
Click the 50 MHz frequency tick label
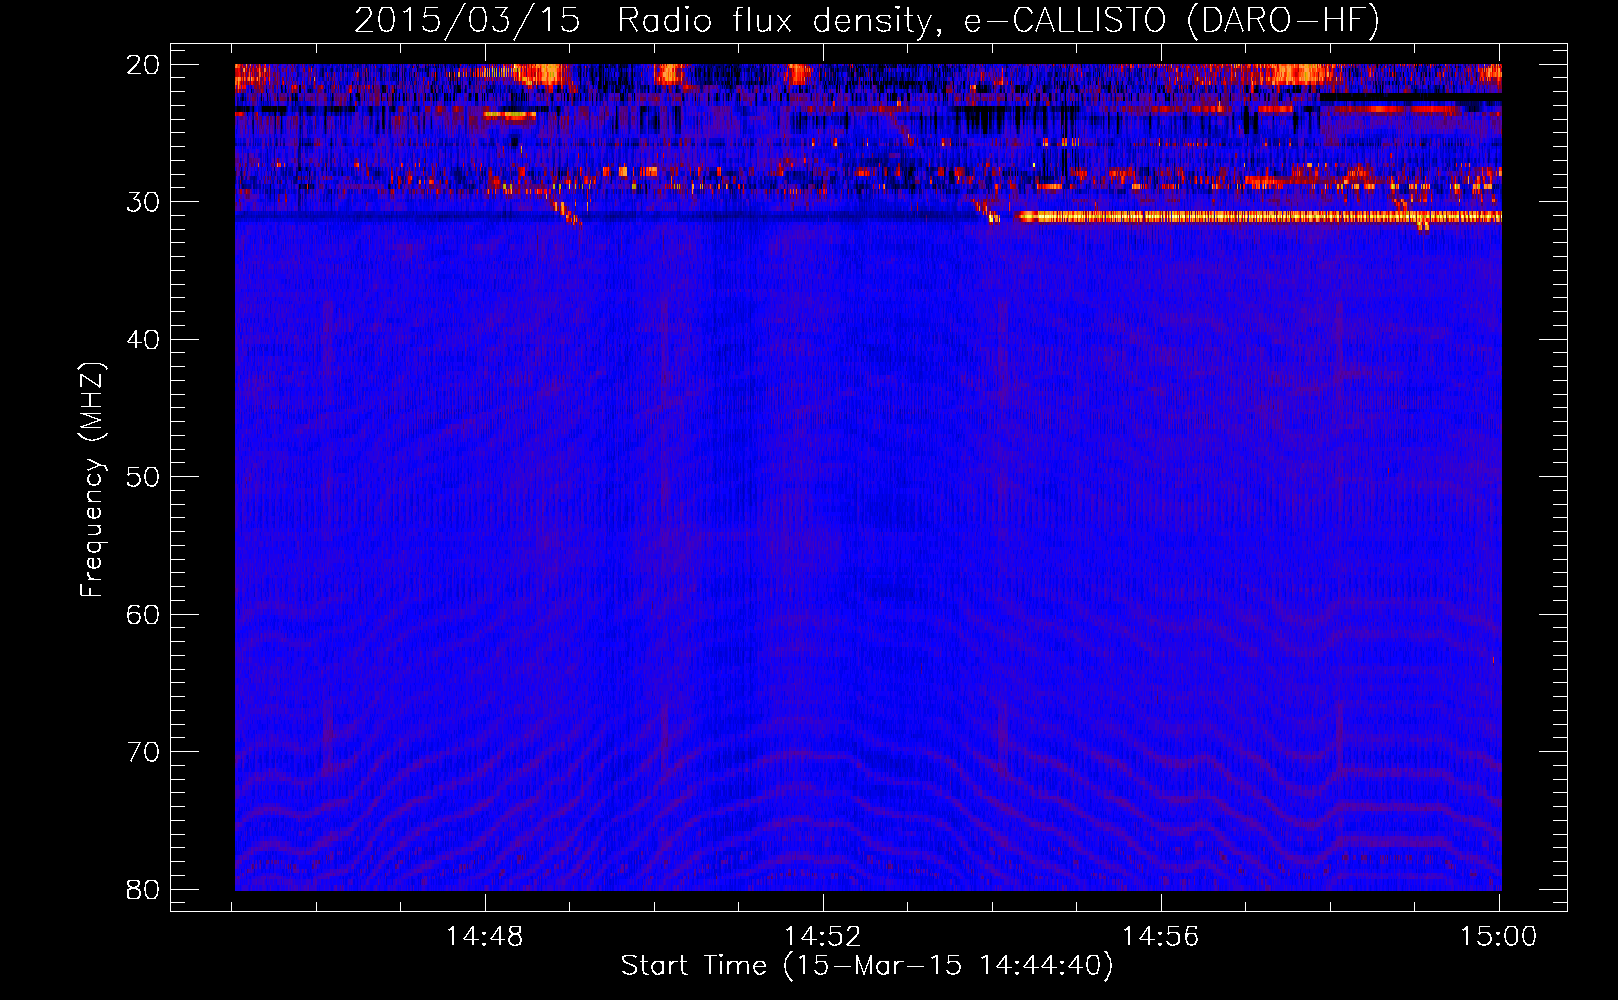(x=143, y=477)
